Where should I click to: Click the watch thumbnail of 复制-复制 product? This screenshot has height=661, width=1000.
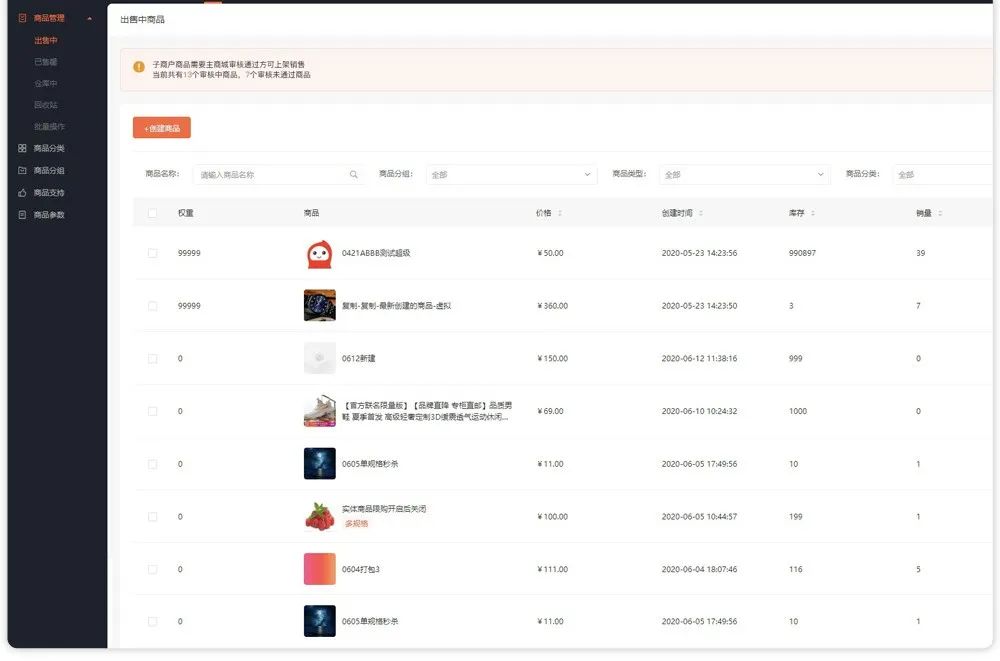[x=320, y=306]
